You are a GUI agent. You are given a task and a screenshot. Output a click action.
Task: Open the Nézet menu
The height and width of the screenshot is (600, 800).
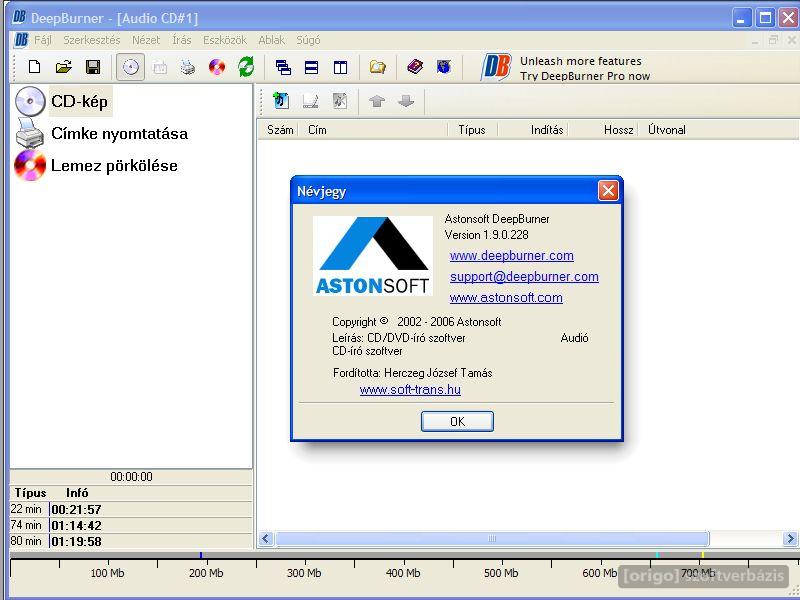coord(146,40)
